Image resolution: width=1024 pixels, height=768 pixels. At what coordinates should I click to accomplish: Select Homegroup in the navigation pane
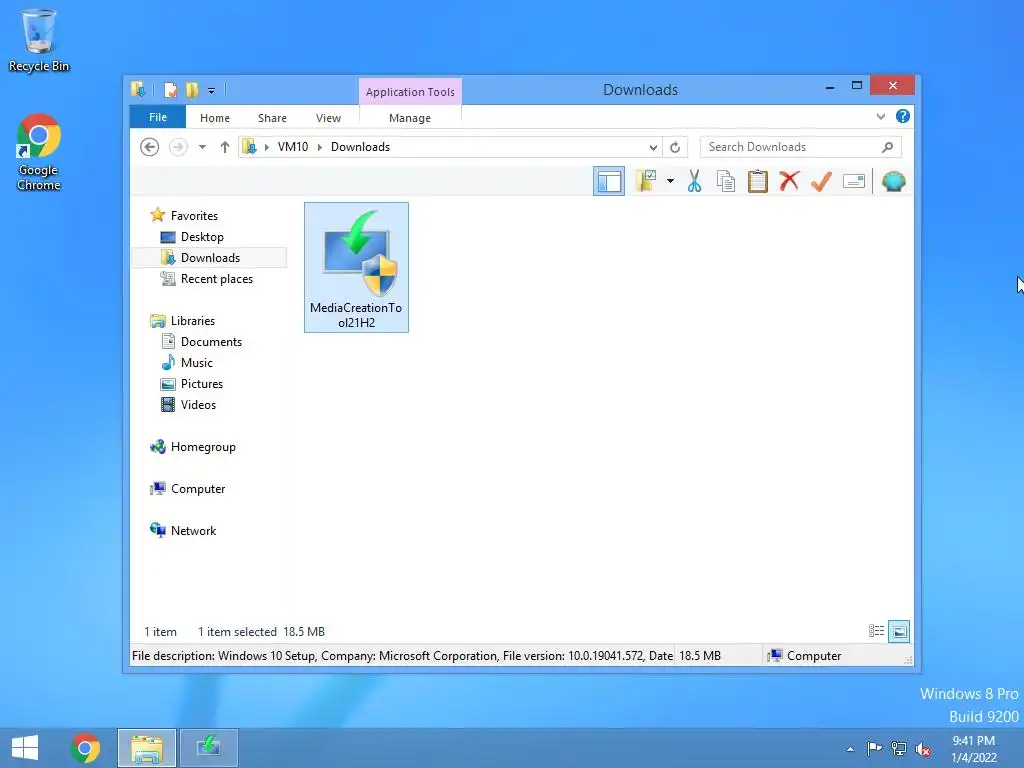pyautogui.click(x=202, y=447)
